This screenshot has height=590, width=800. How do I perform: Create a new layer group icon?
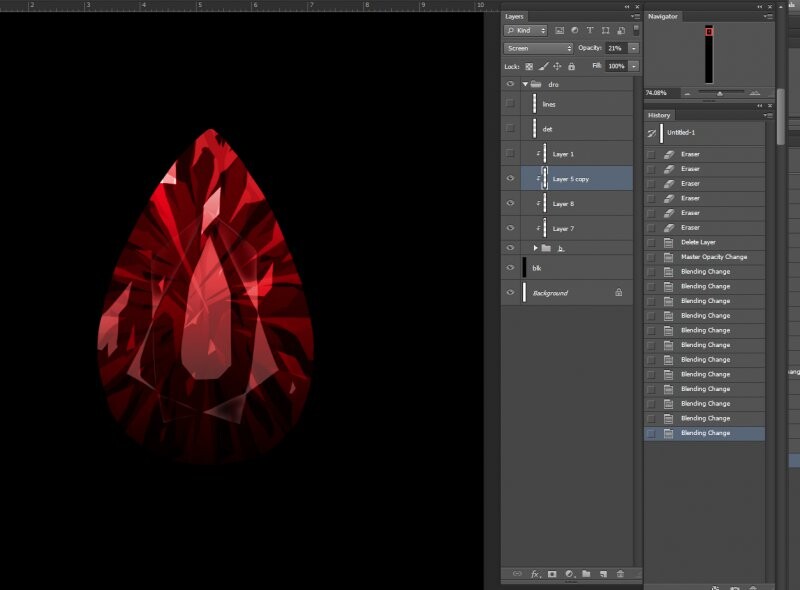586,574
